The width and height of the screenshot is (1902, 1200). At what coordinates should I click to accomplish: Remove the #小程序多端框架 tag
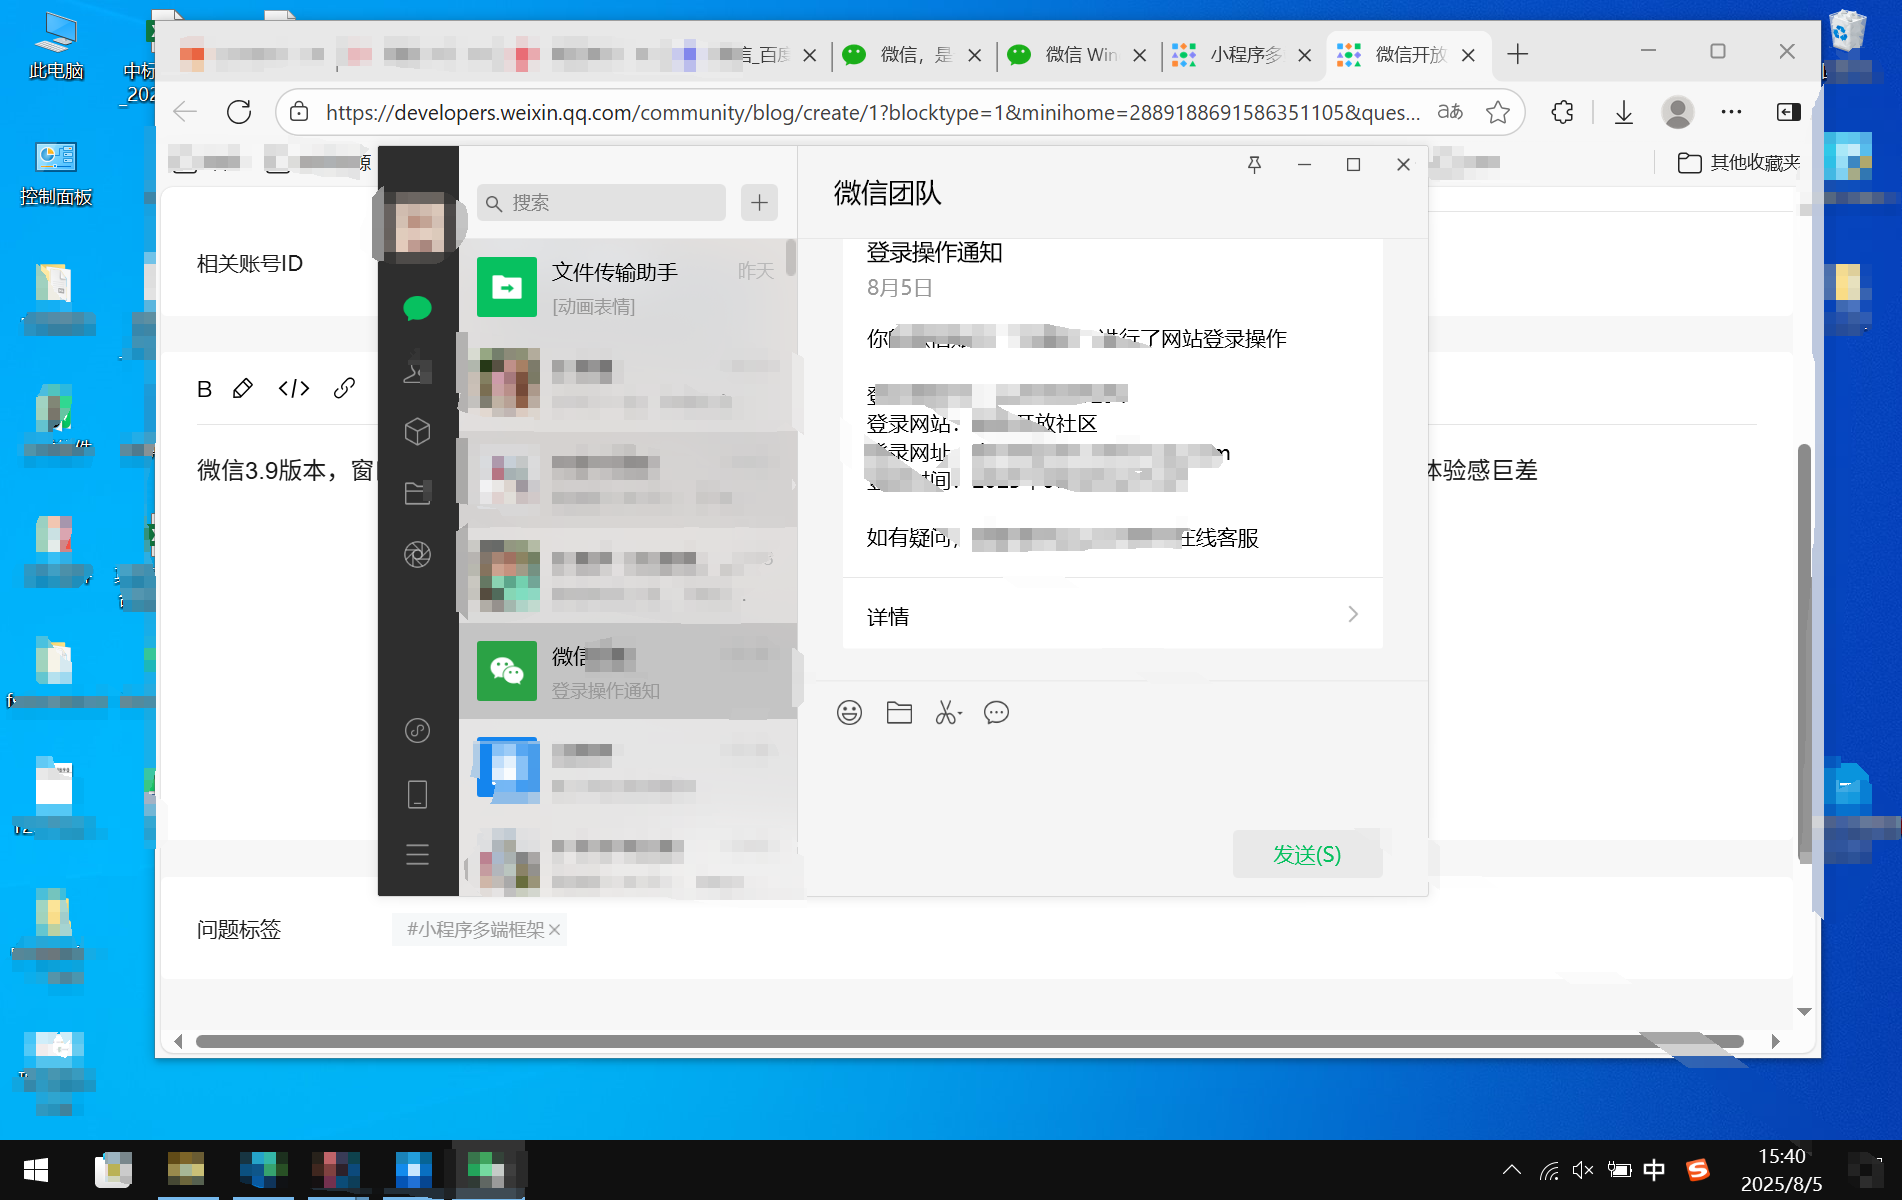tap(555, 930)
